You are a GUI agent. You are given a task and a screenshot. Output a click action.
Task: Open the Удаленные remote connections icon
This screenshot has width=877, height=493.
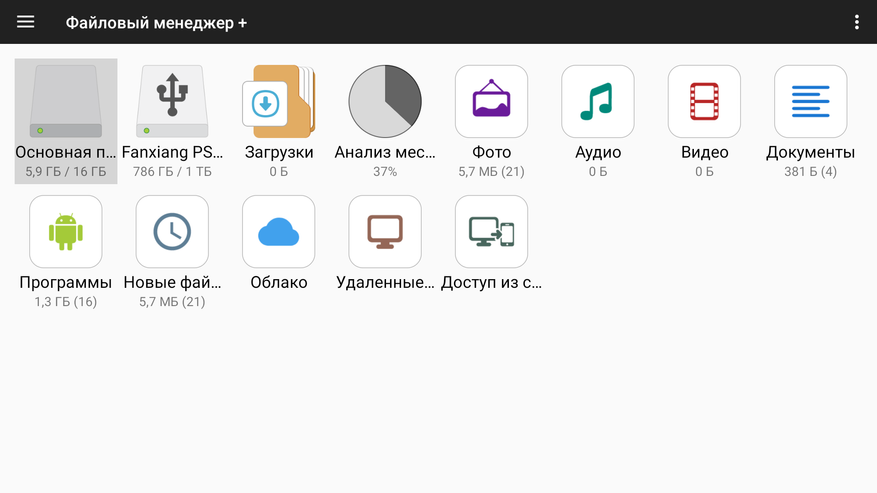tap(385, 232)
